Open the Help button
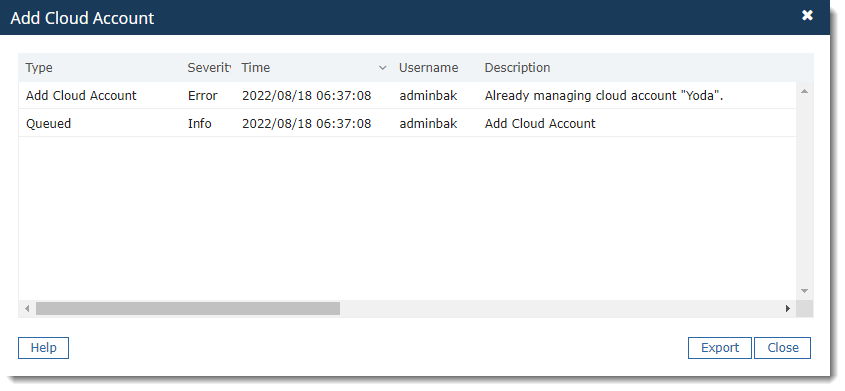845x391 pixels. click(x=44, y=348)
